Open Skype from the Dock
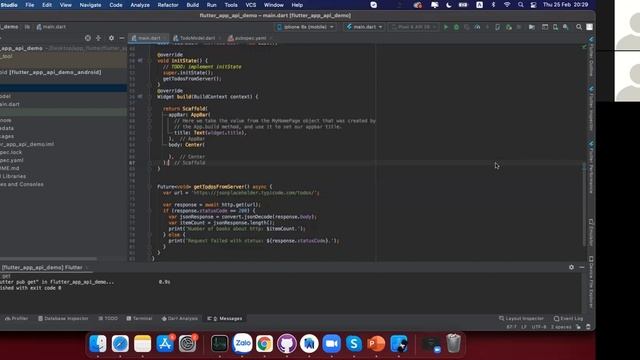Screen dimensions: 640x360 click(354, 344)
